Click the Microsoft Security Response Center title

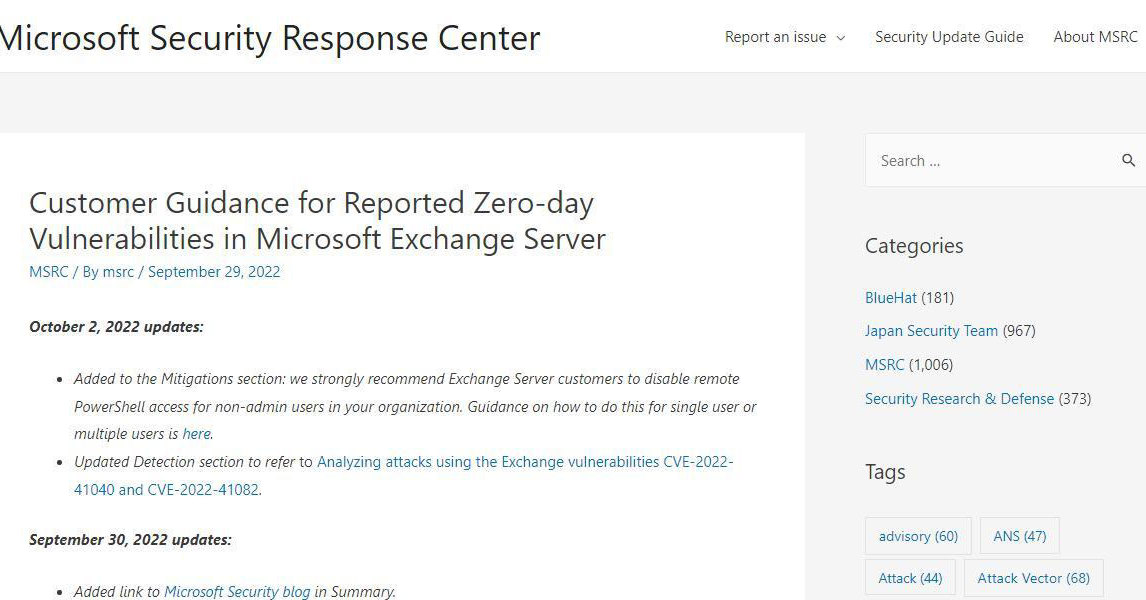pyautogui.click(x=270, y=38)
